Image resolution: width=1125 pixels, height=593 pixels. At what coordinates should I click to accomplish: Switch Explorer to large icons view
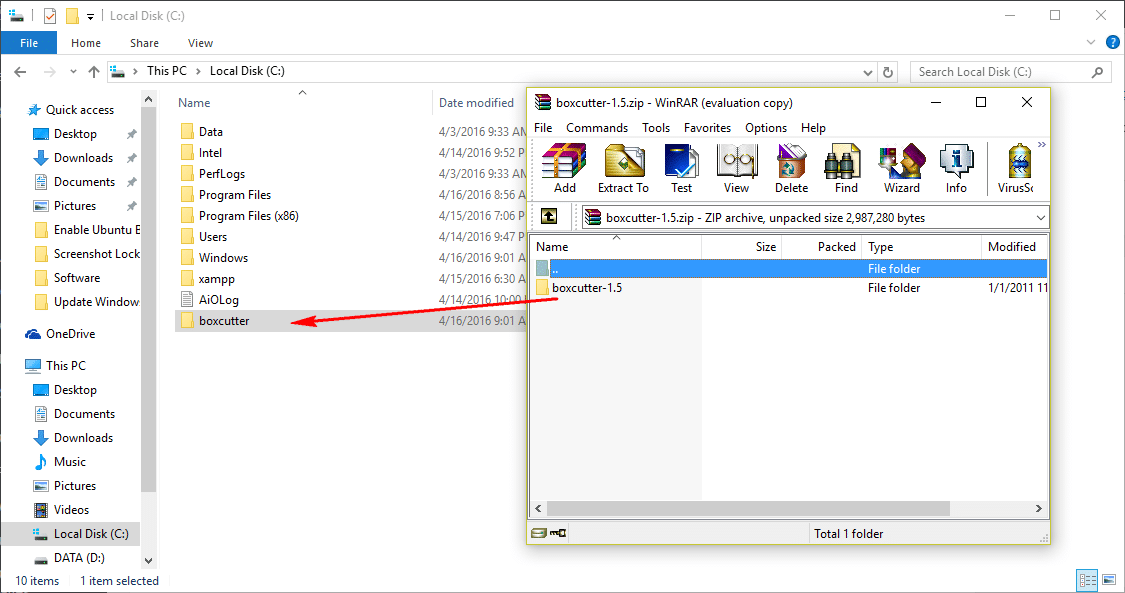1109,580
